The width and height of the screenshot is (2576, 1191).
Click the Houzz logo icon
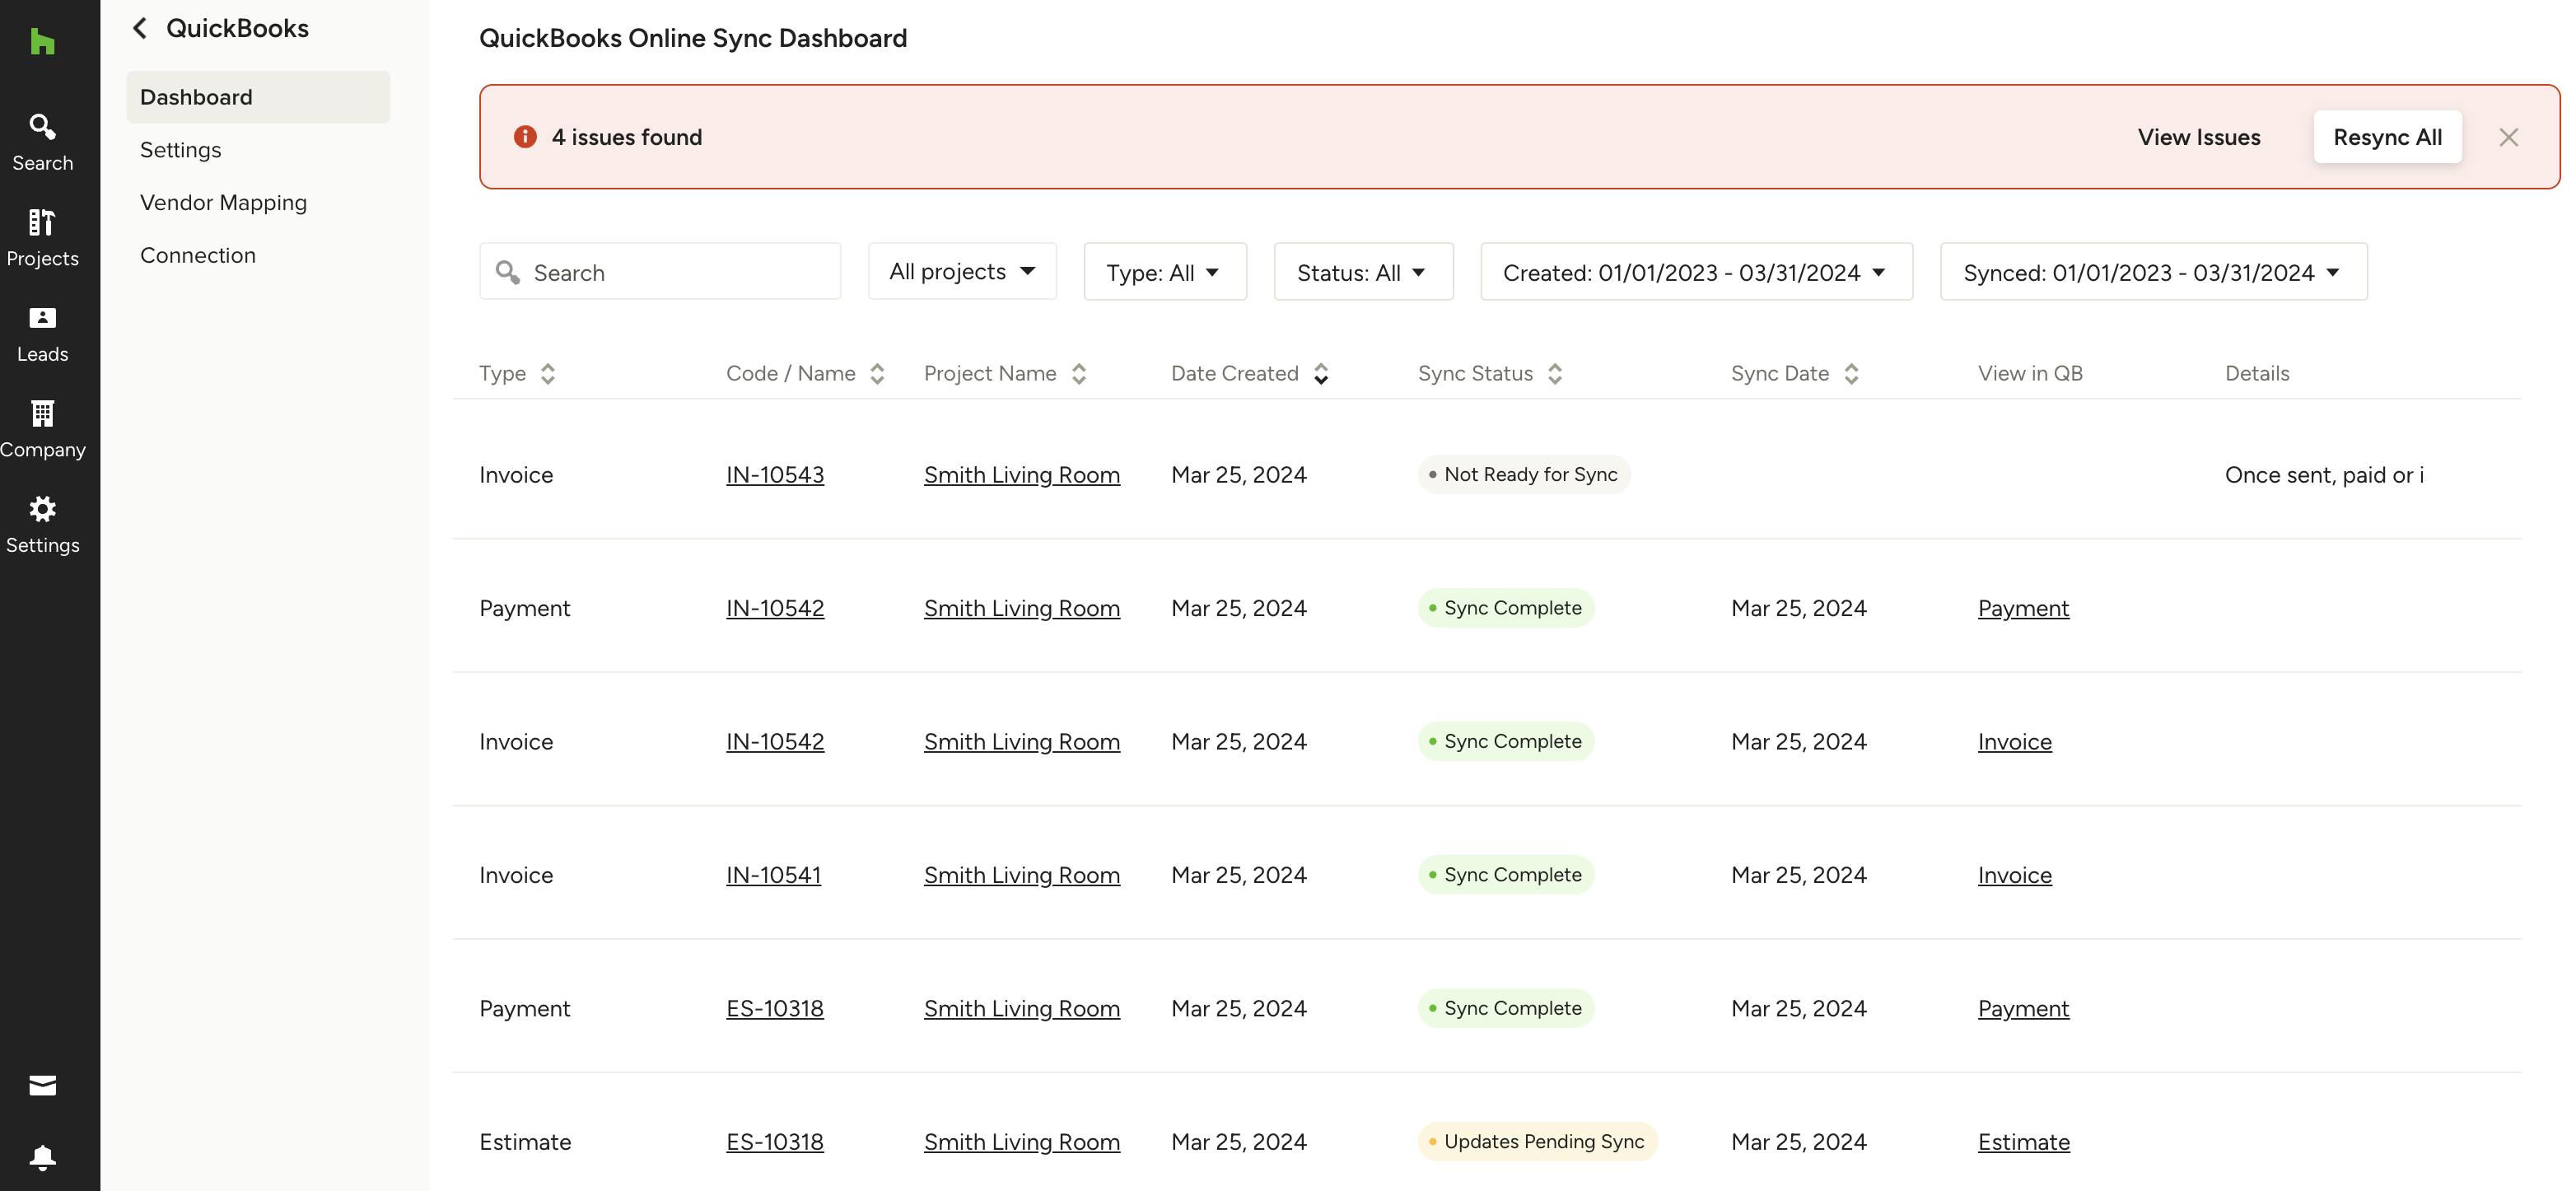pyautogui.click(x=42, y=42)
